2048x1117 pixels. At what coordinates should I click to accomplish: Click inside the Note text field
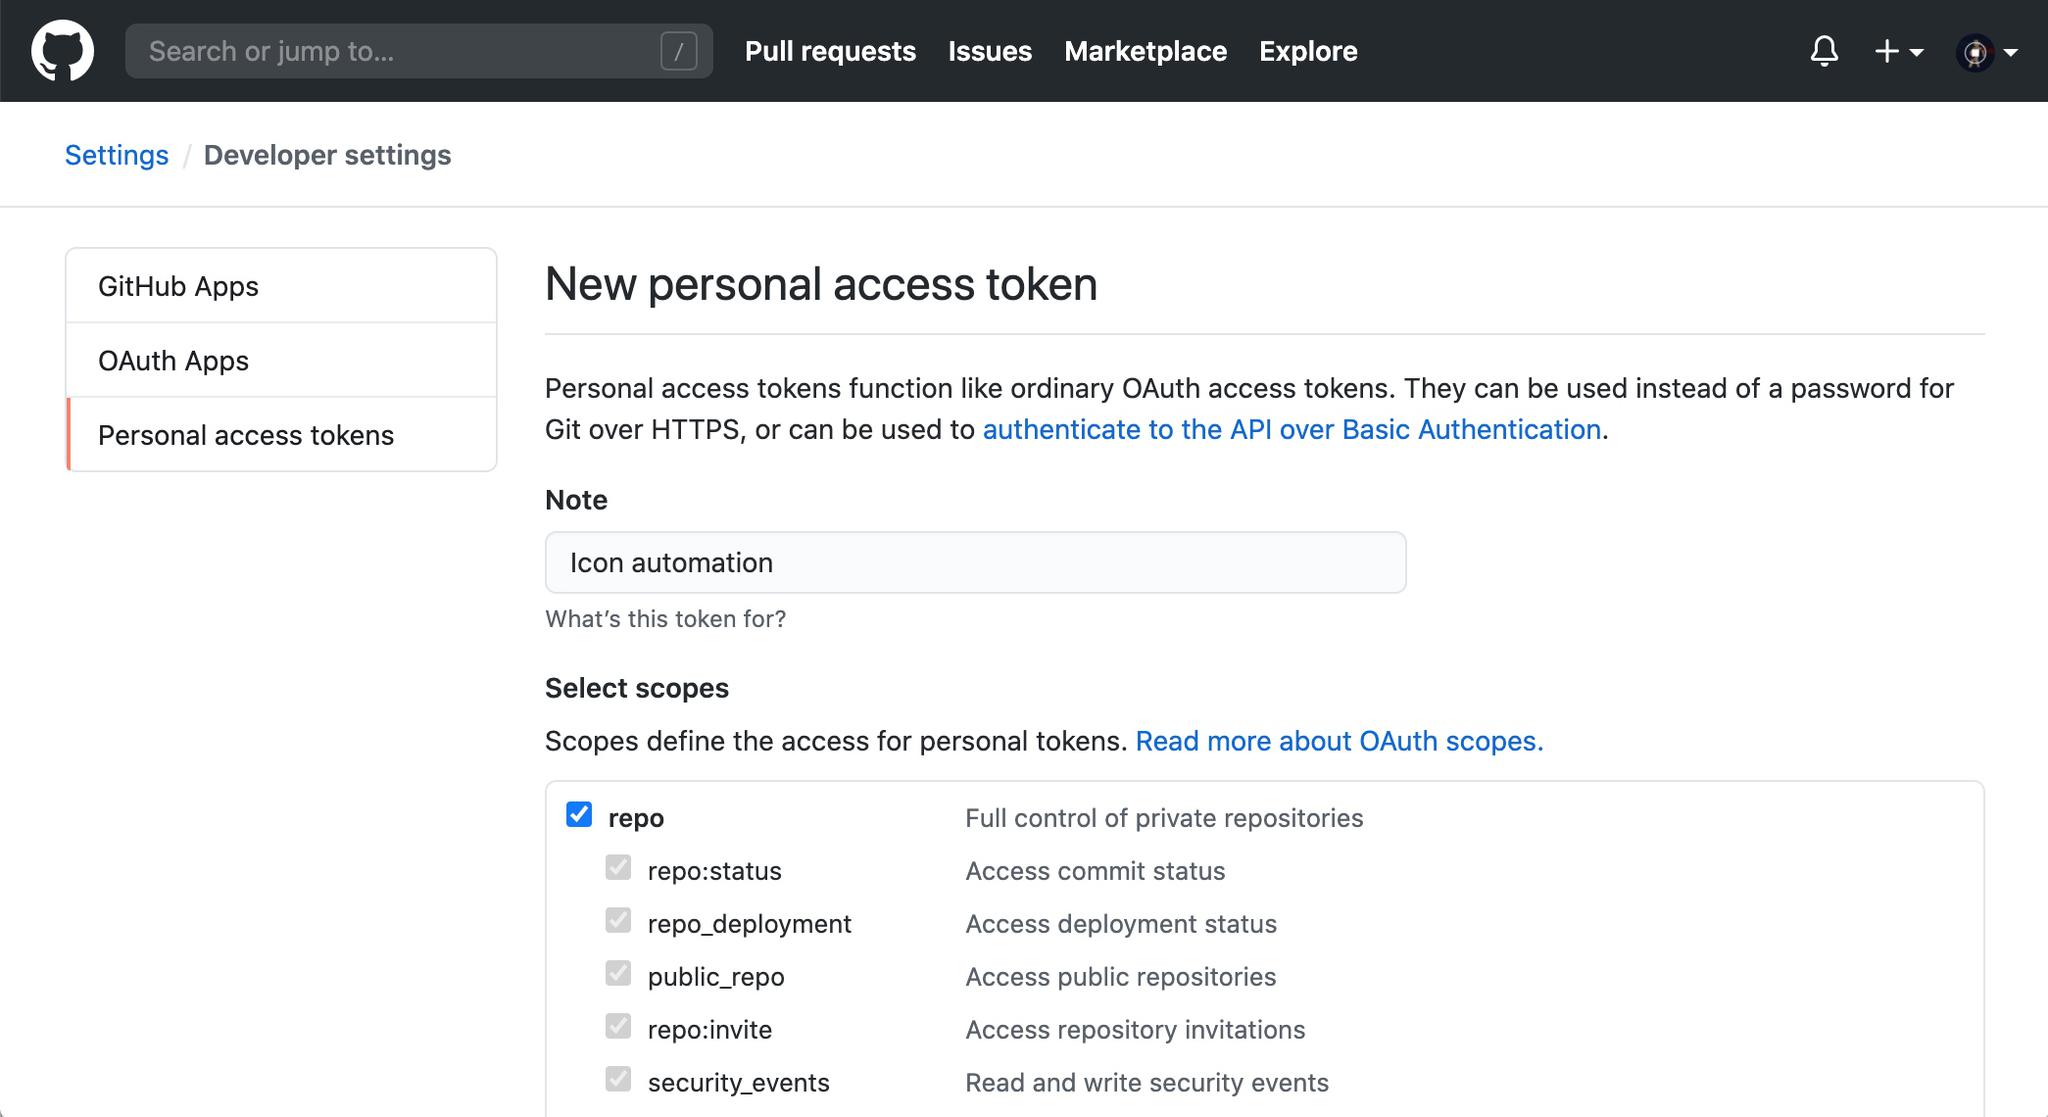[x=975, y=562]
